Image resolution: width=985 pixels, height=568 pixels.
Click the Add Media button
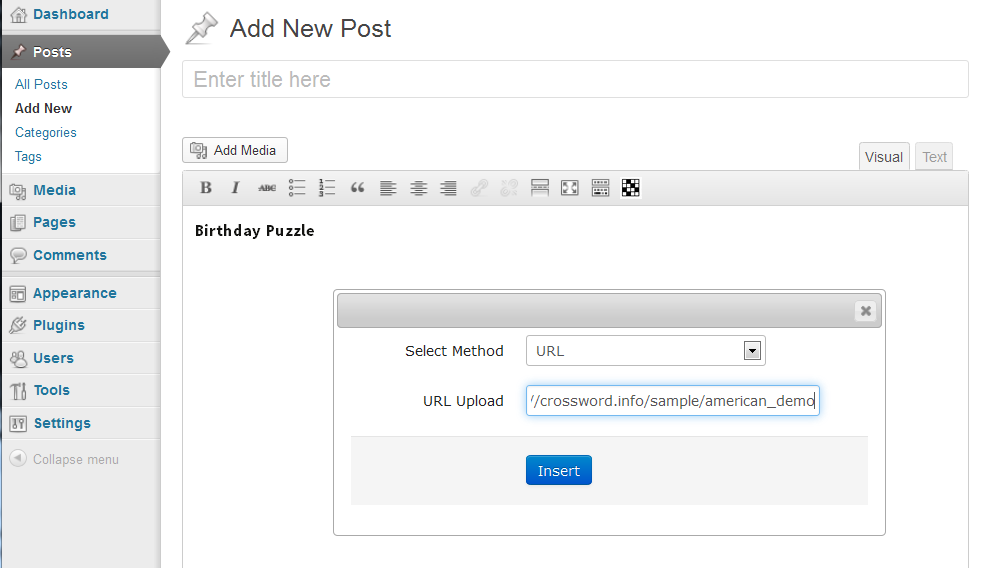pos(235,150)
